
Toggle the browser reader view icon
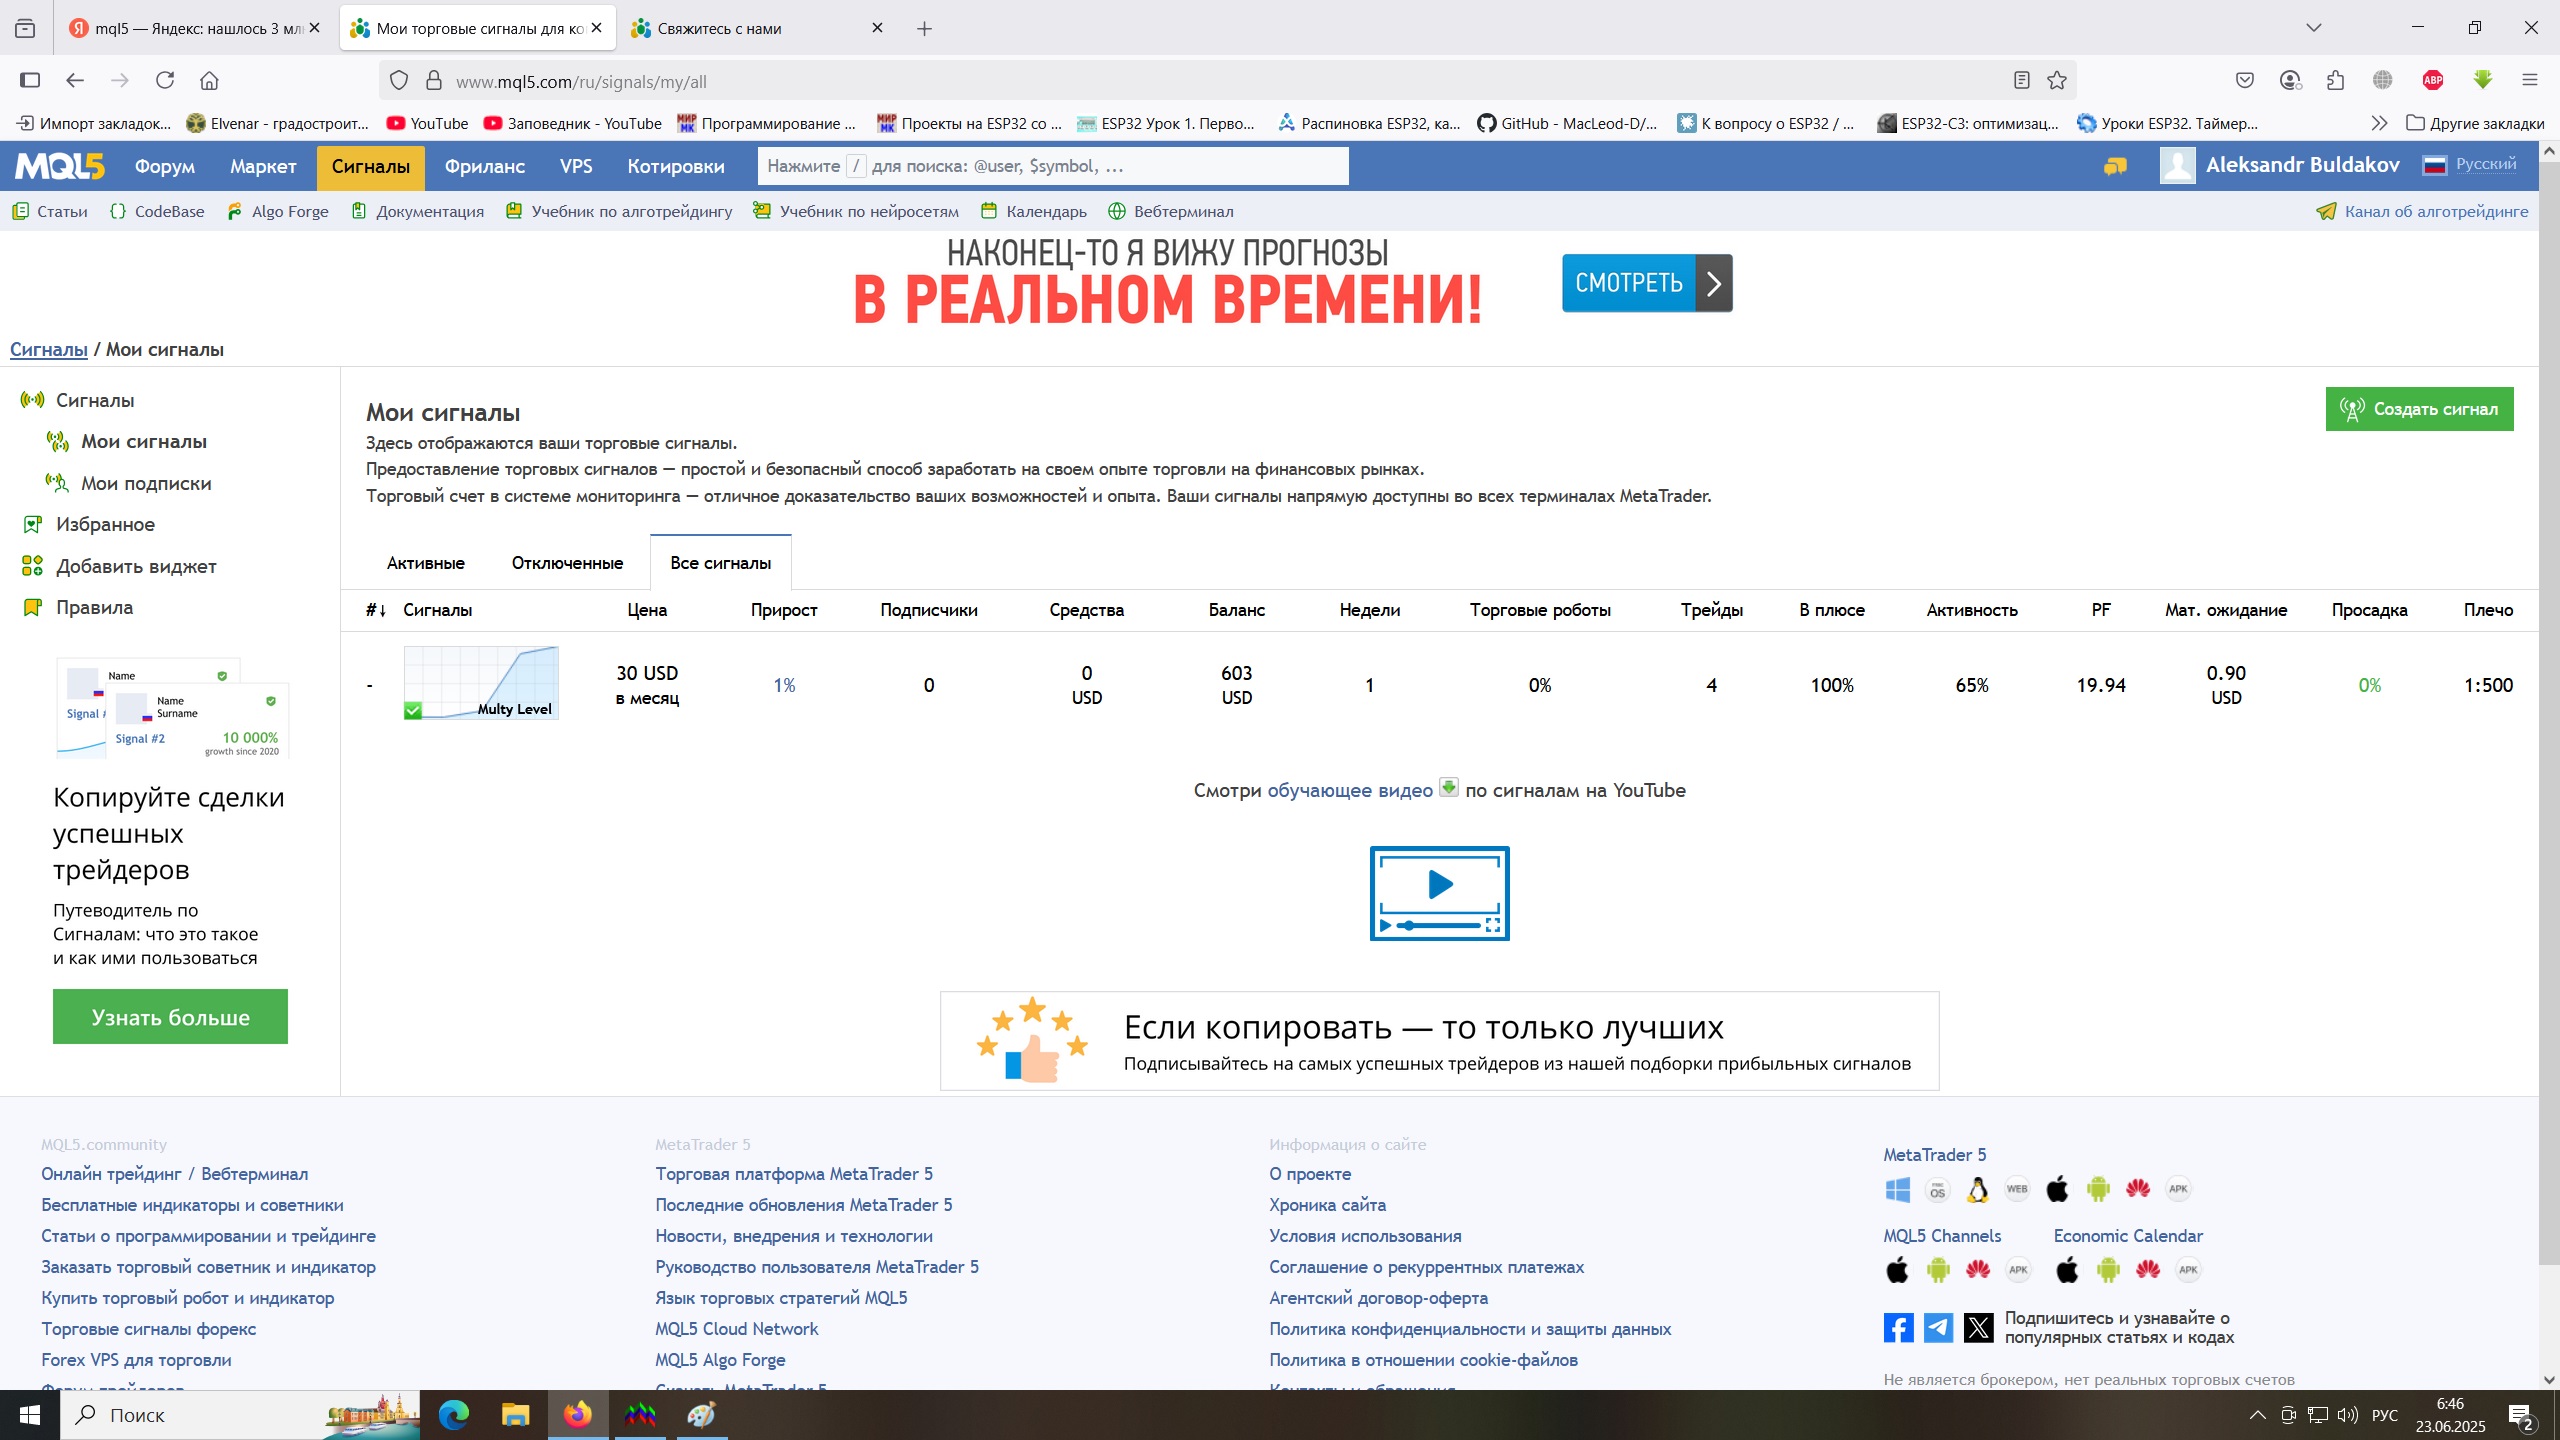pos(2021,81)
